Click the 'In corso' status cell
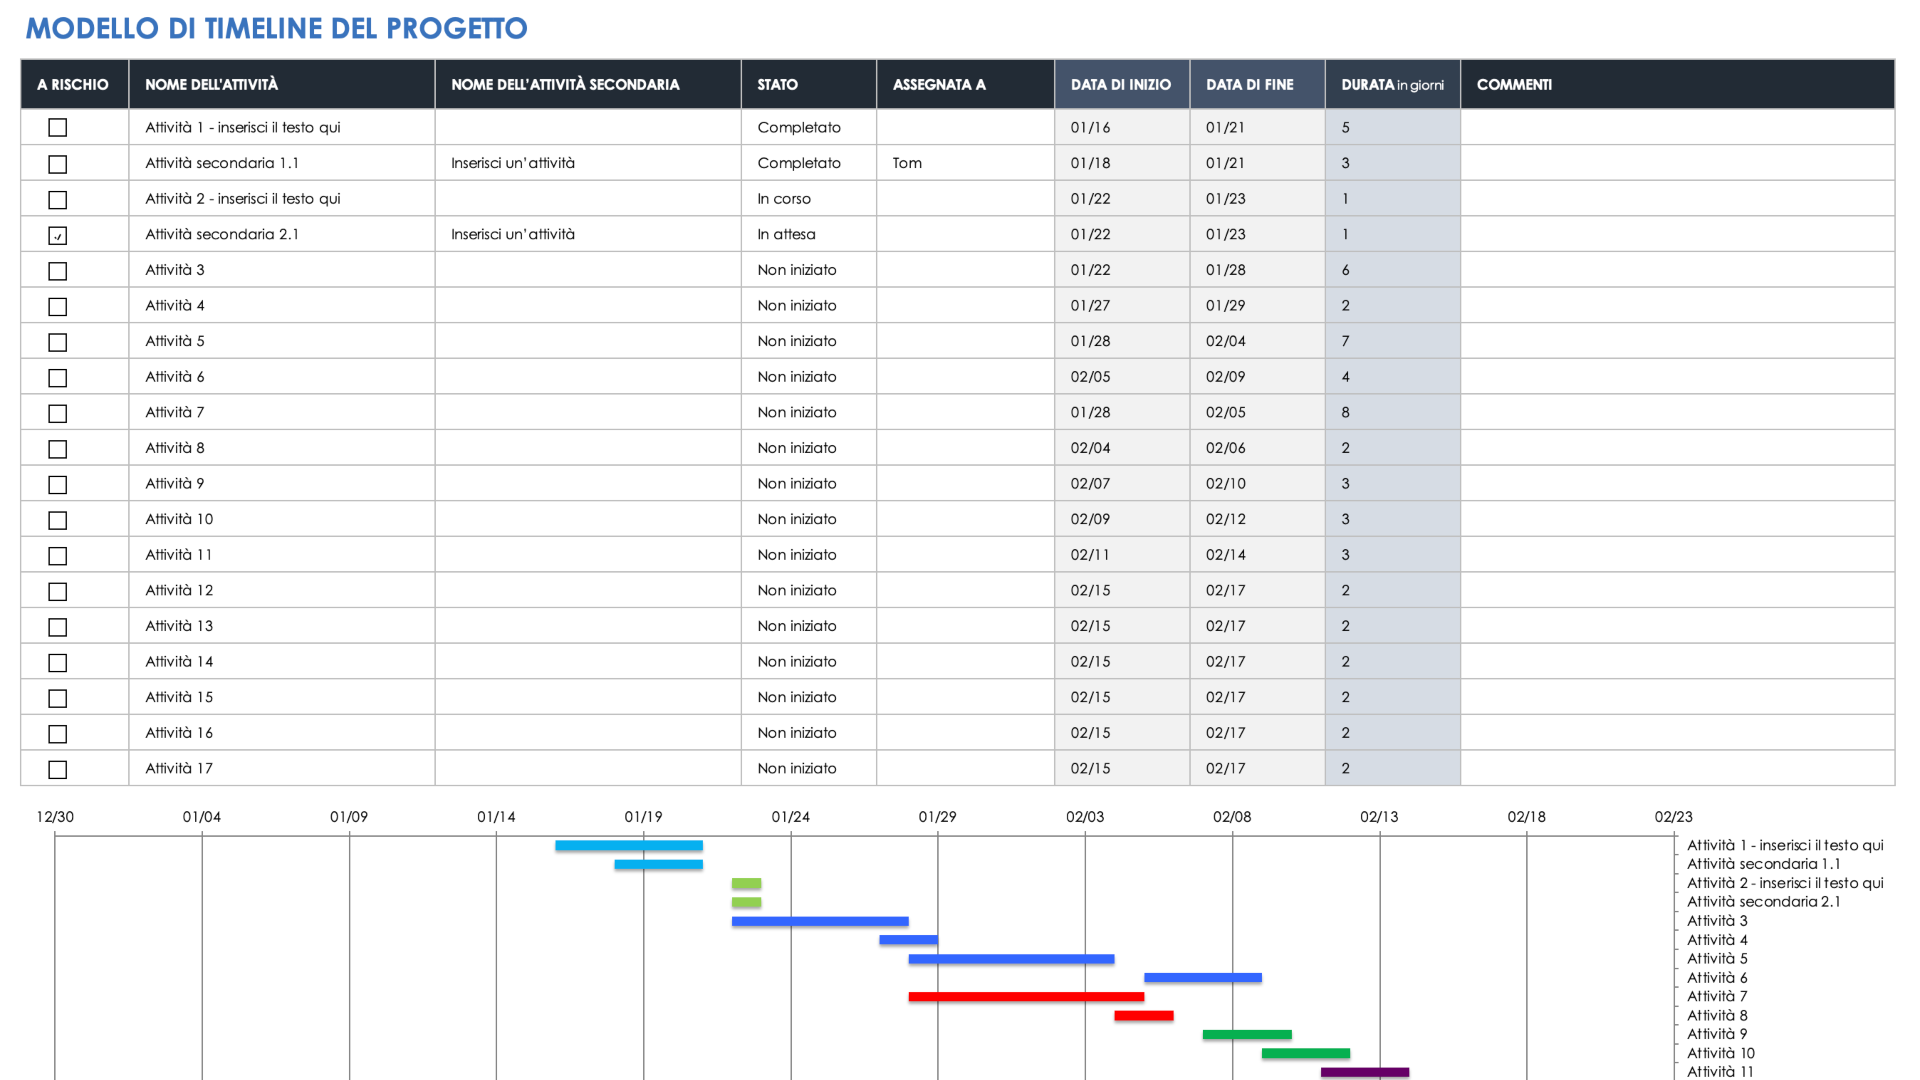Screen dimensions: 1920x1080 (809, 199)
